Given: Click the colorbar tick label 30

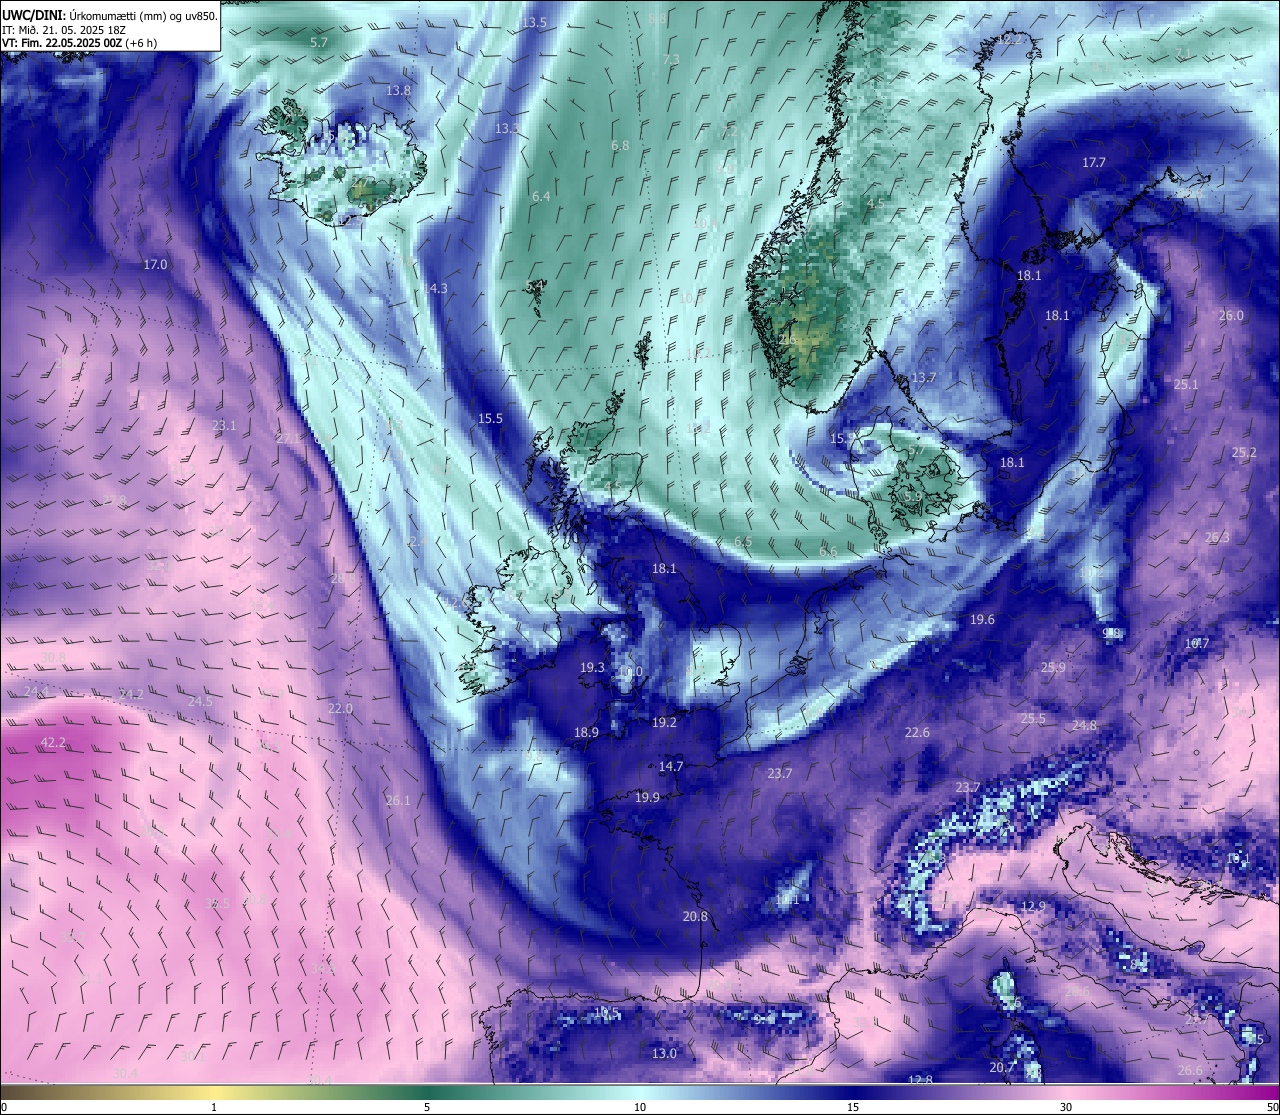Looking at the screenshot, I should coord(1066,1107).
